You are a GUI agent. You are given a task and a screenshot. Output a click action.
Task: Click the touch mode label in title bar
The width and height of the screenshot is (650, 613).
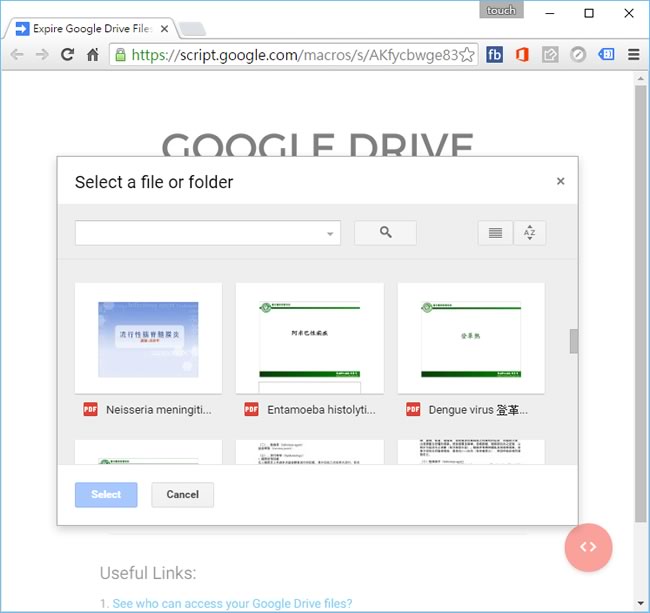coord(501,10)
